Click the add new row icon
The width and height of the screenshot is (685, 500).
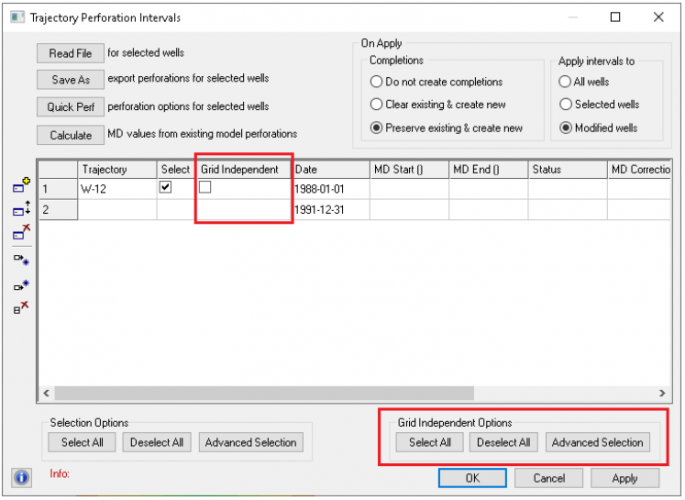pyautogui.click(x=19, y=187)
